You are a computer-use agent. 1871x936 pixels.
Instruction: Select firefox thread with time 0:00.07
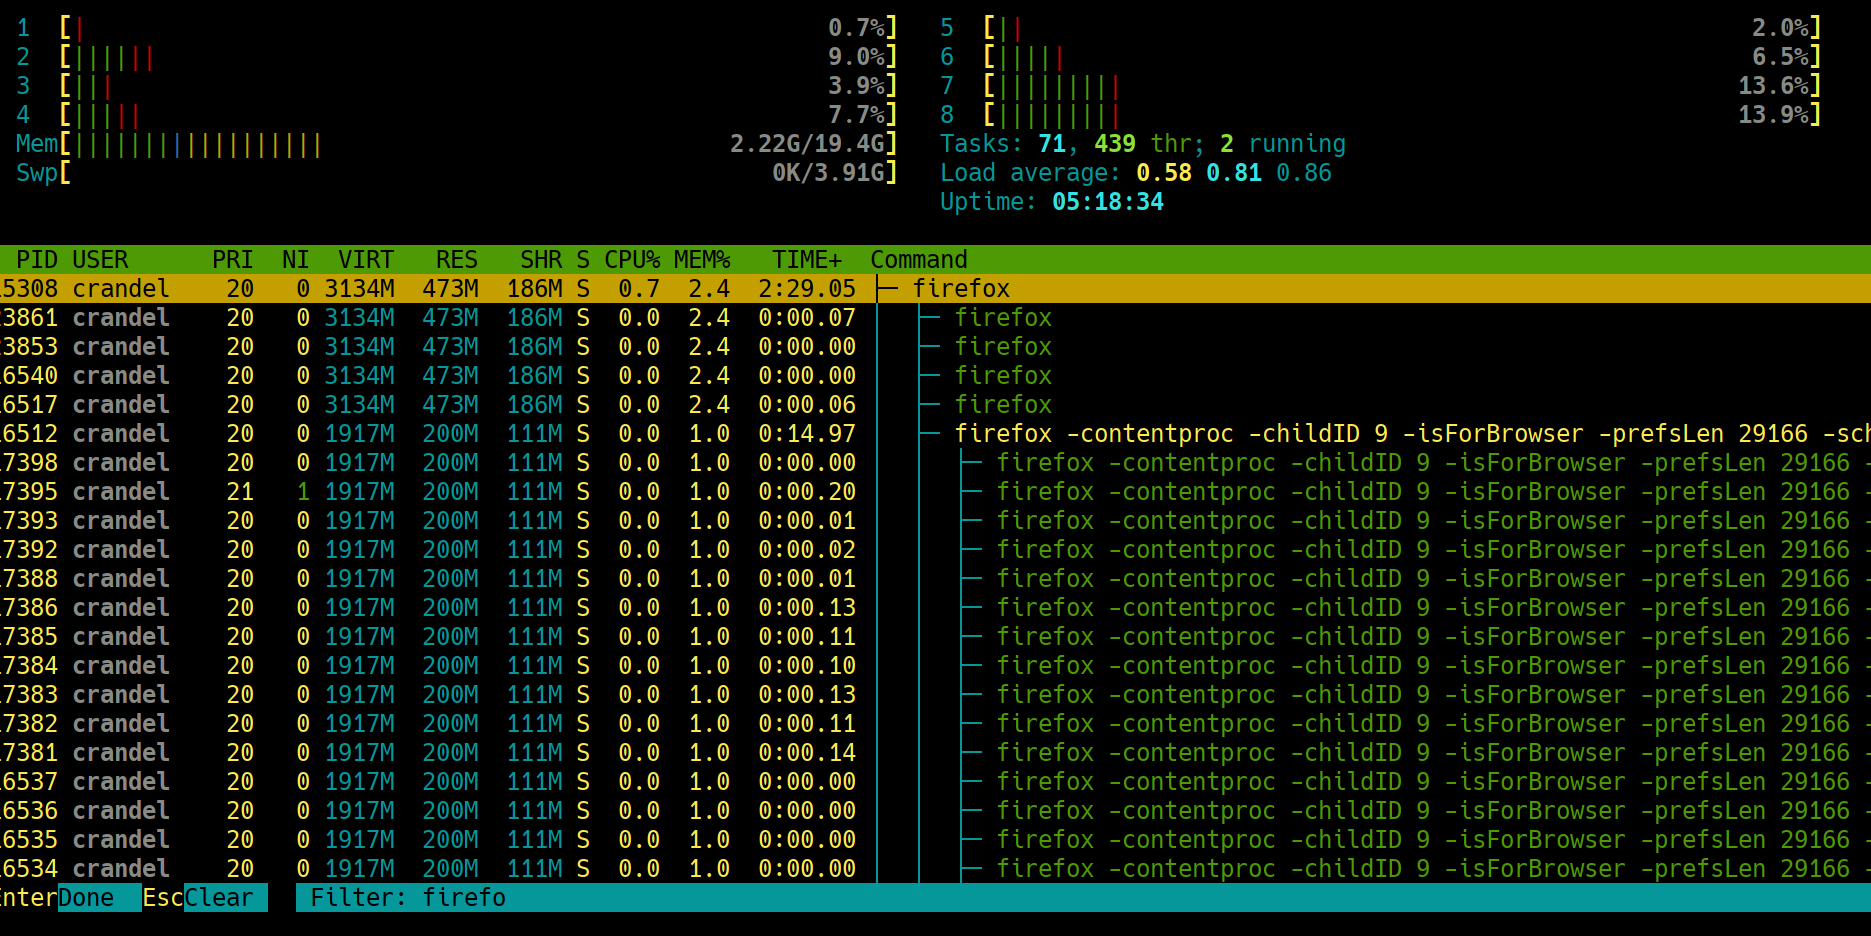(x=935, y=318)
